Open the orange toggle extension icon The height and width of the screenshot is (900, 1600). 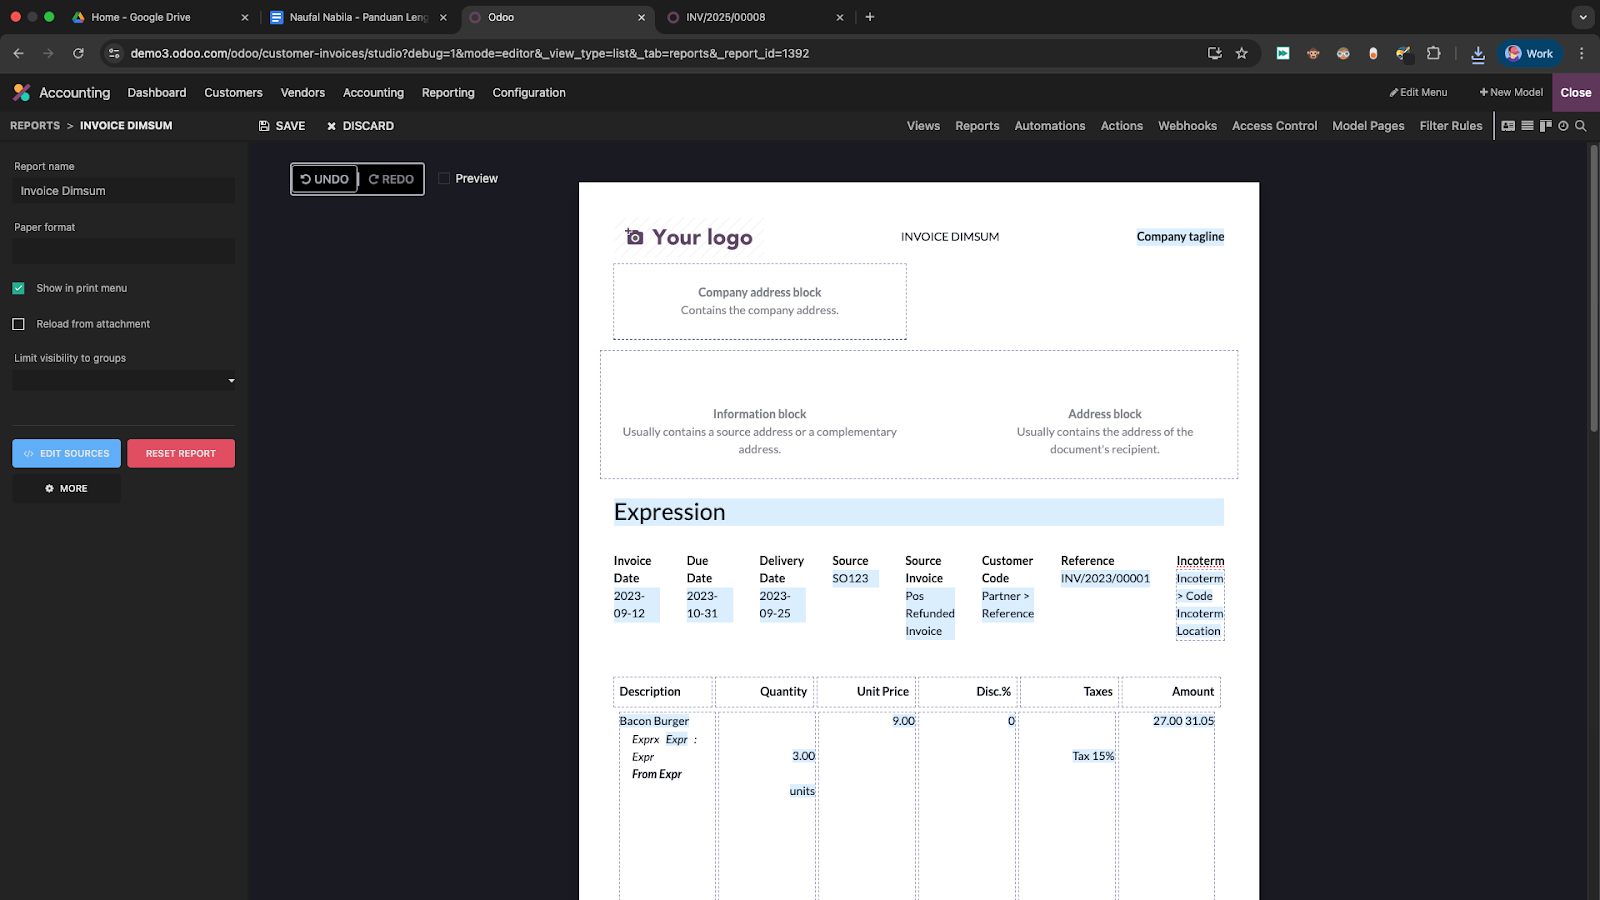(1373, 53)
